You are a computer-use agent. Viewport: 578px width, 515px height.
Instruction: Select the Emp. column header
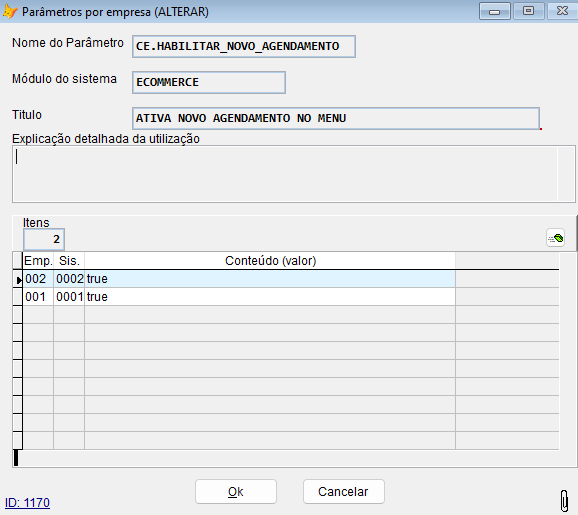38,261
